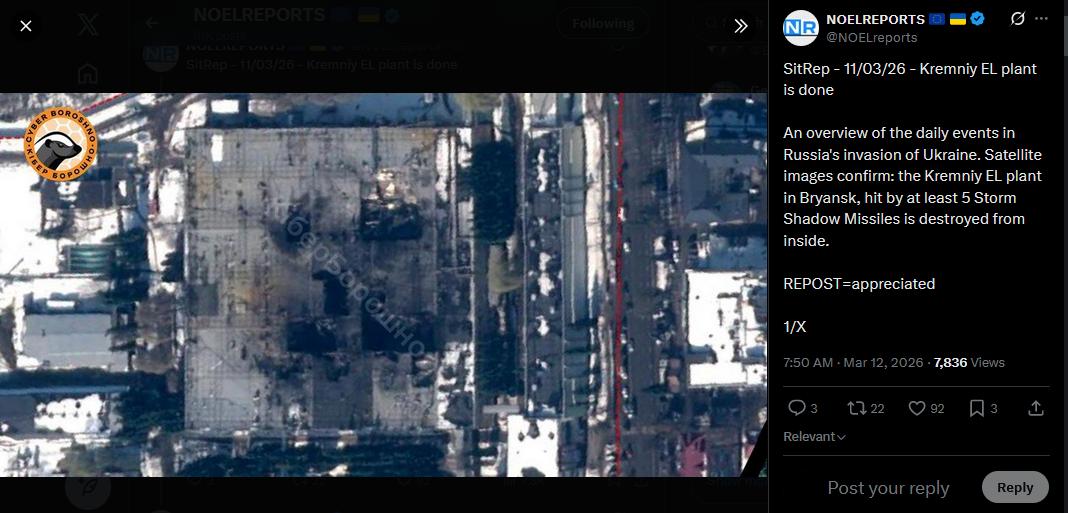Like the post with 92 likes
Screen dimensions: 1068x513
[x=926, y=408]
